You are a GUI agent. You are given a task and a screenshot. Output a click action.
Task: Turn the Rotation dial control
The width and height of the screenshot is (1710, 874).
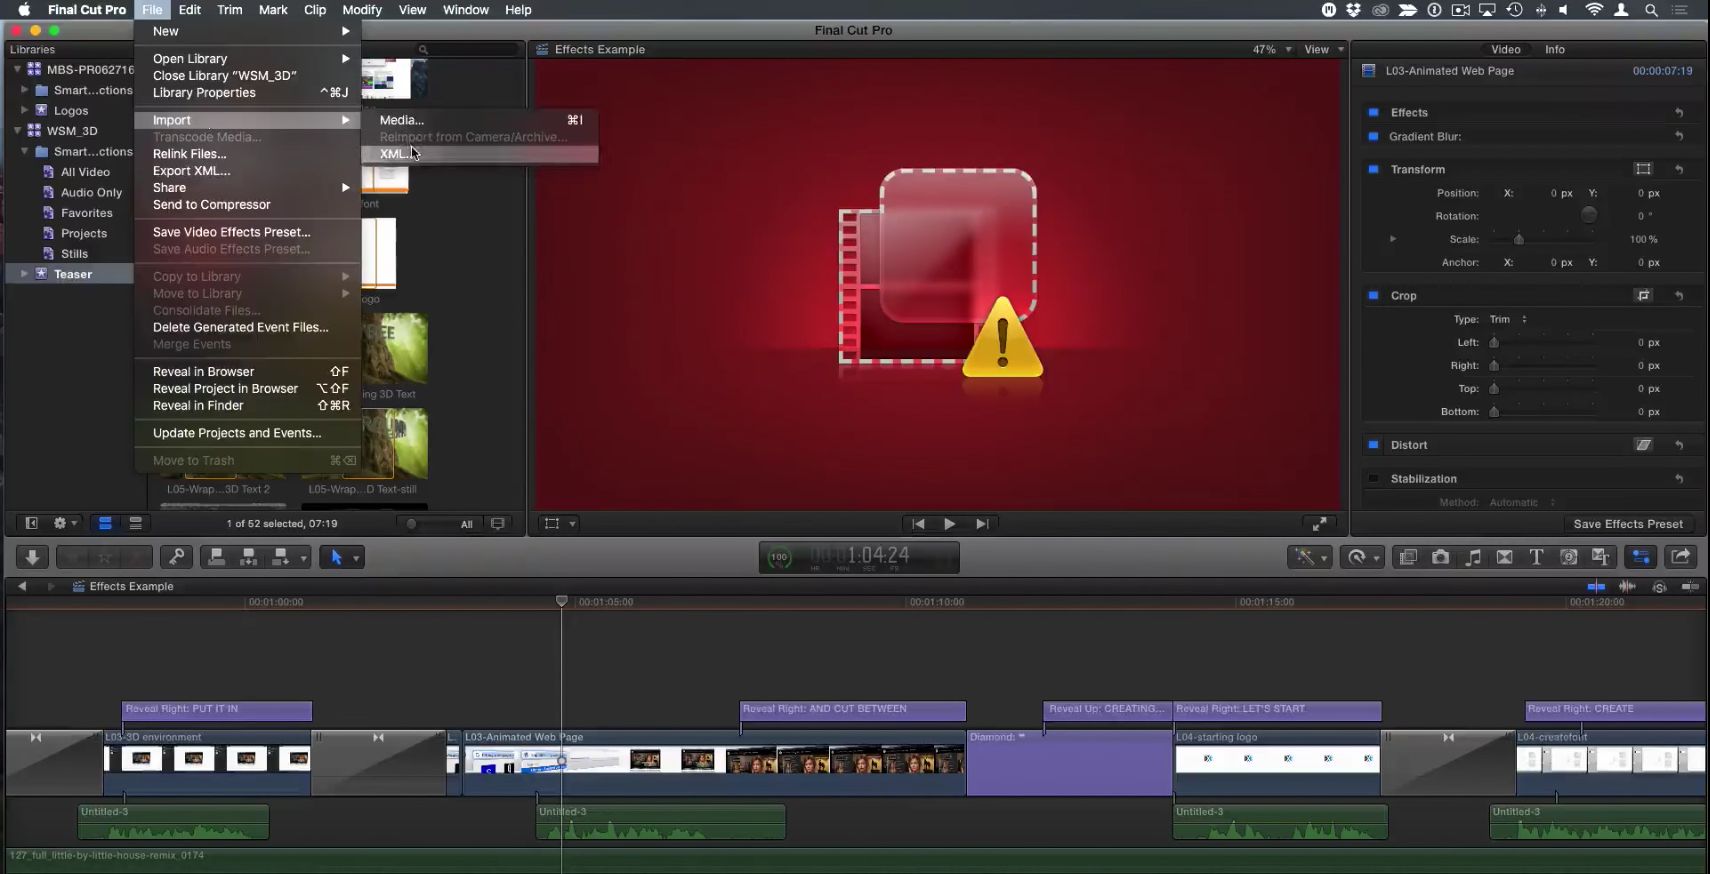point(1589,215)
